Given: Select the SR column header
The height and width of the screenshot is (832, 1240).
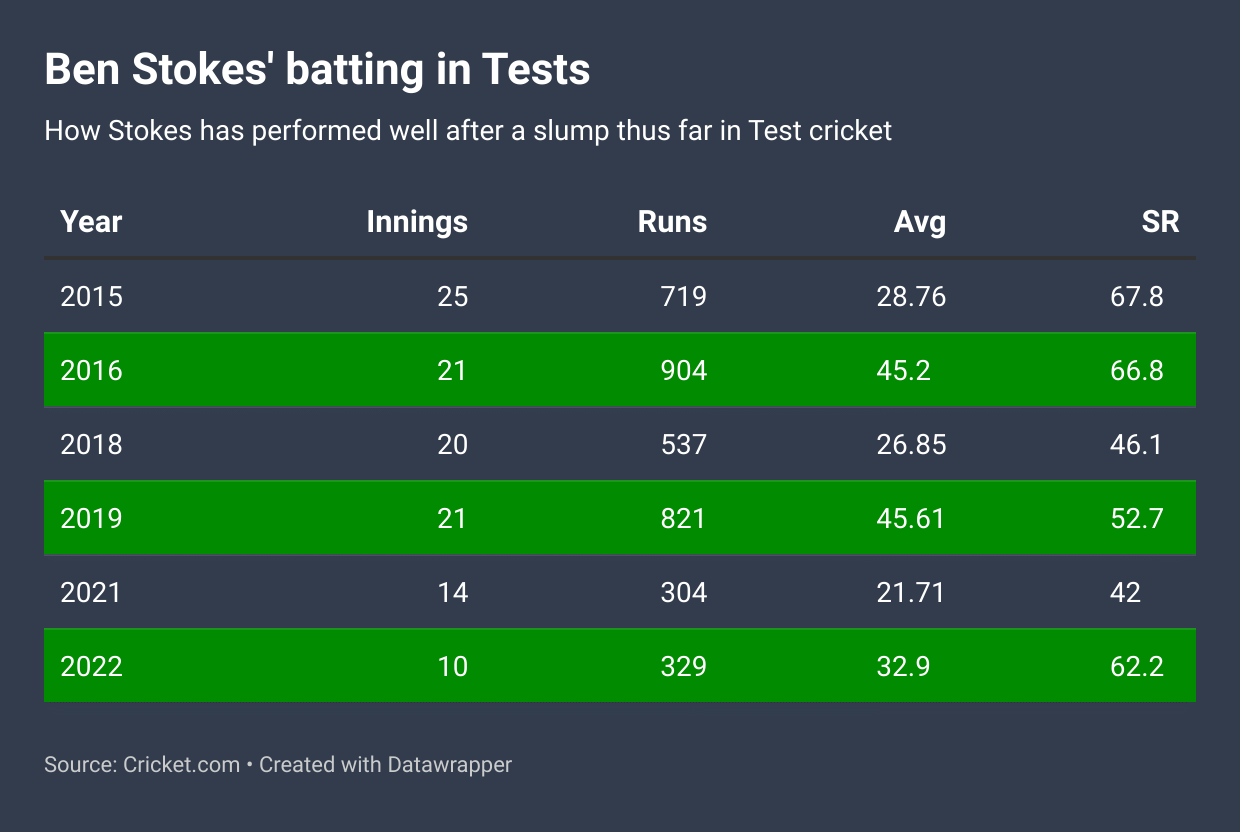Looking at the screenshot, I should click(1160, 221).
